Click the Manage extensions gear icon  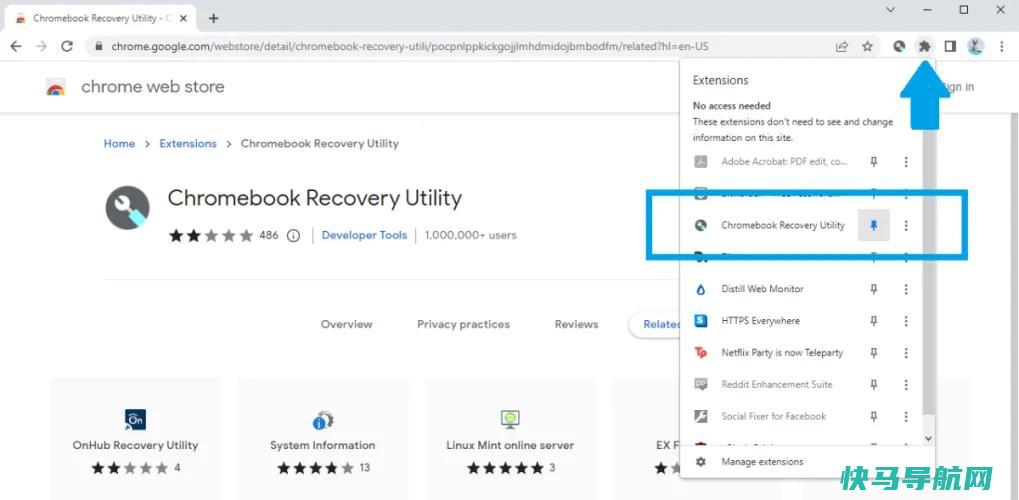coord(701,462)
